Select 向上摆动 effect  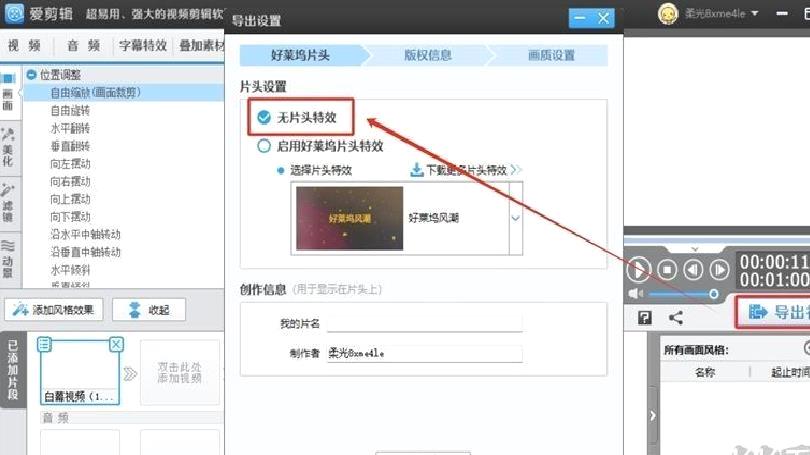coord(70,199)
